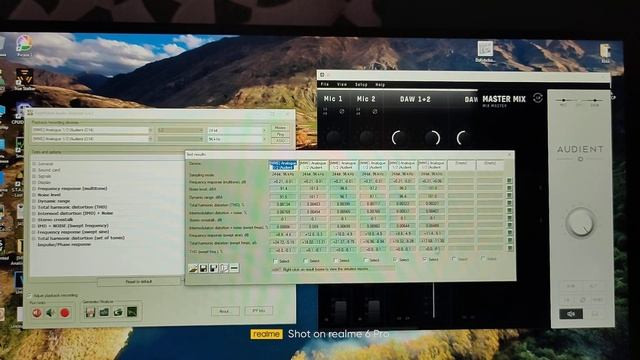Click the Master Mix circular icon

(x=538, y=98)
